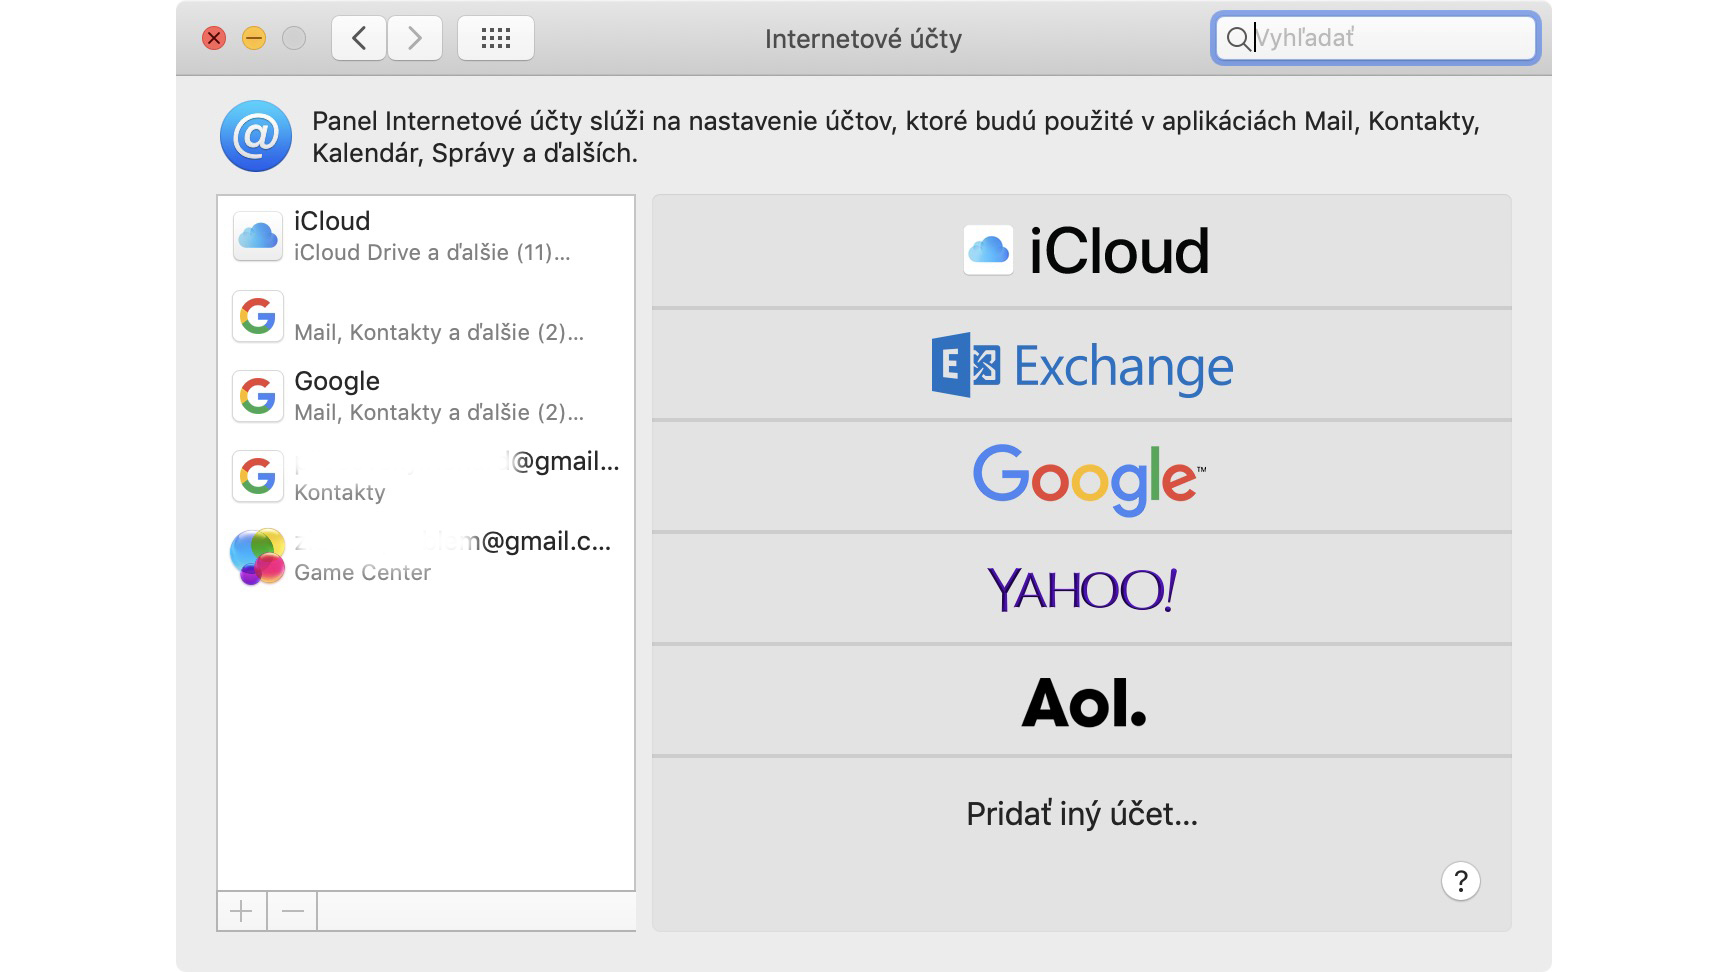The width and height of the screenshot is (1728, 972).
Task: Choose Exchange account type
Action: 1082,365
